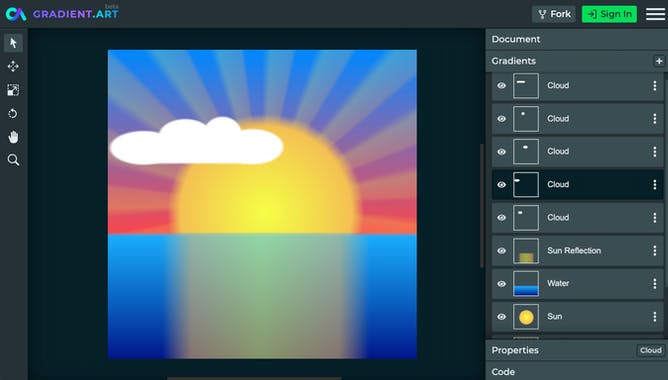Viewport: 668px width, 380px height.
Task: Expand the Code panel
Action: tap(576, 371)
